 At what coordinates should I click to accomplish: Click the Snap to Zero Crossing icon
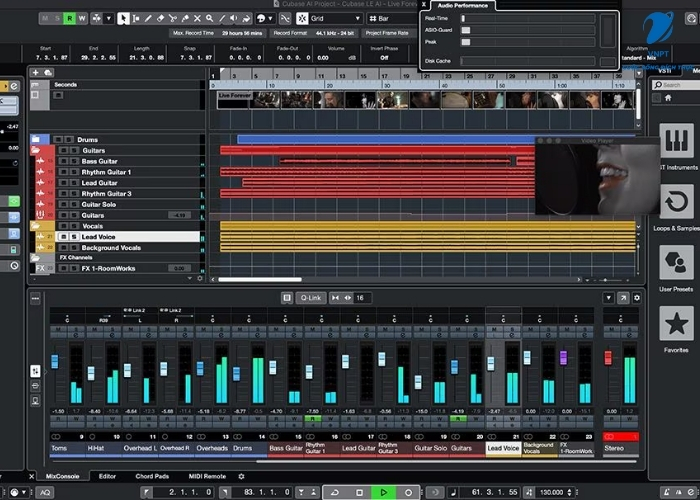tap(285, 18)
